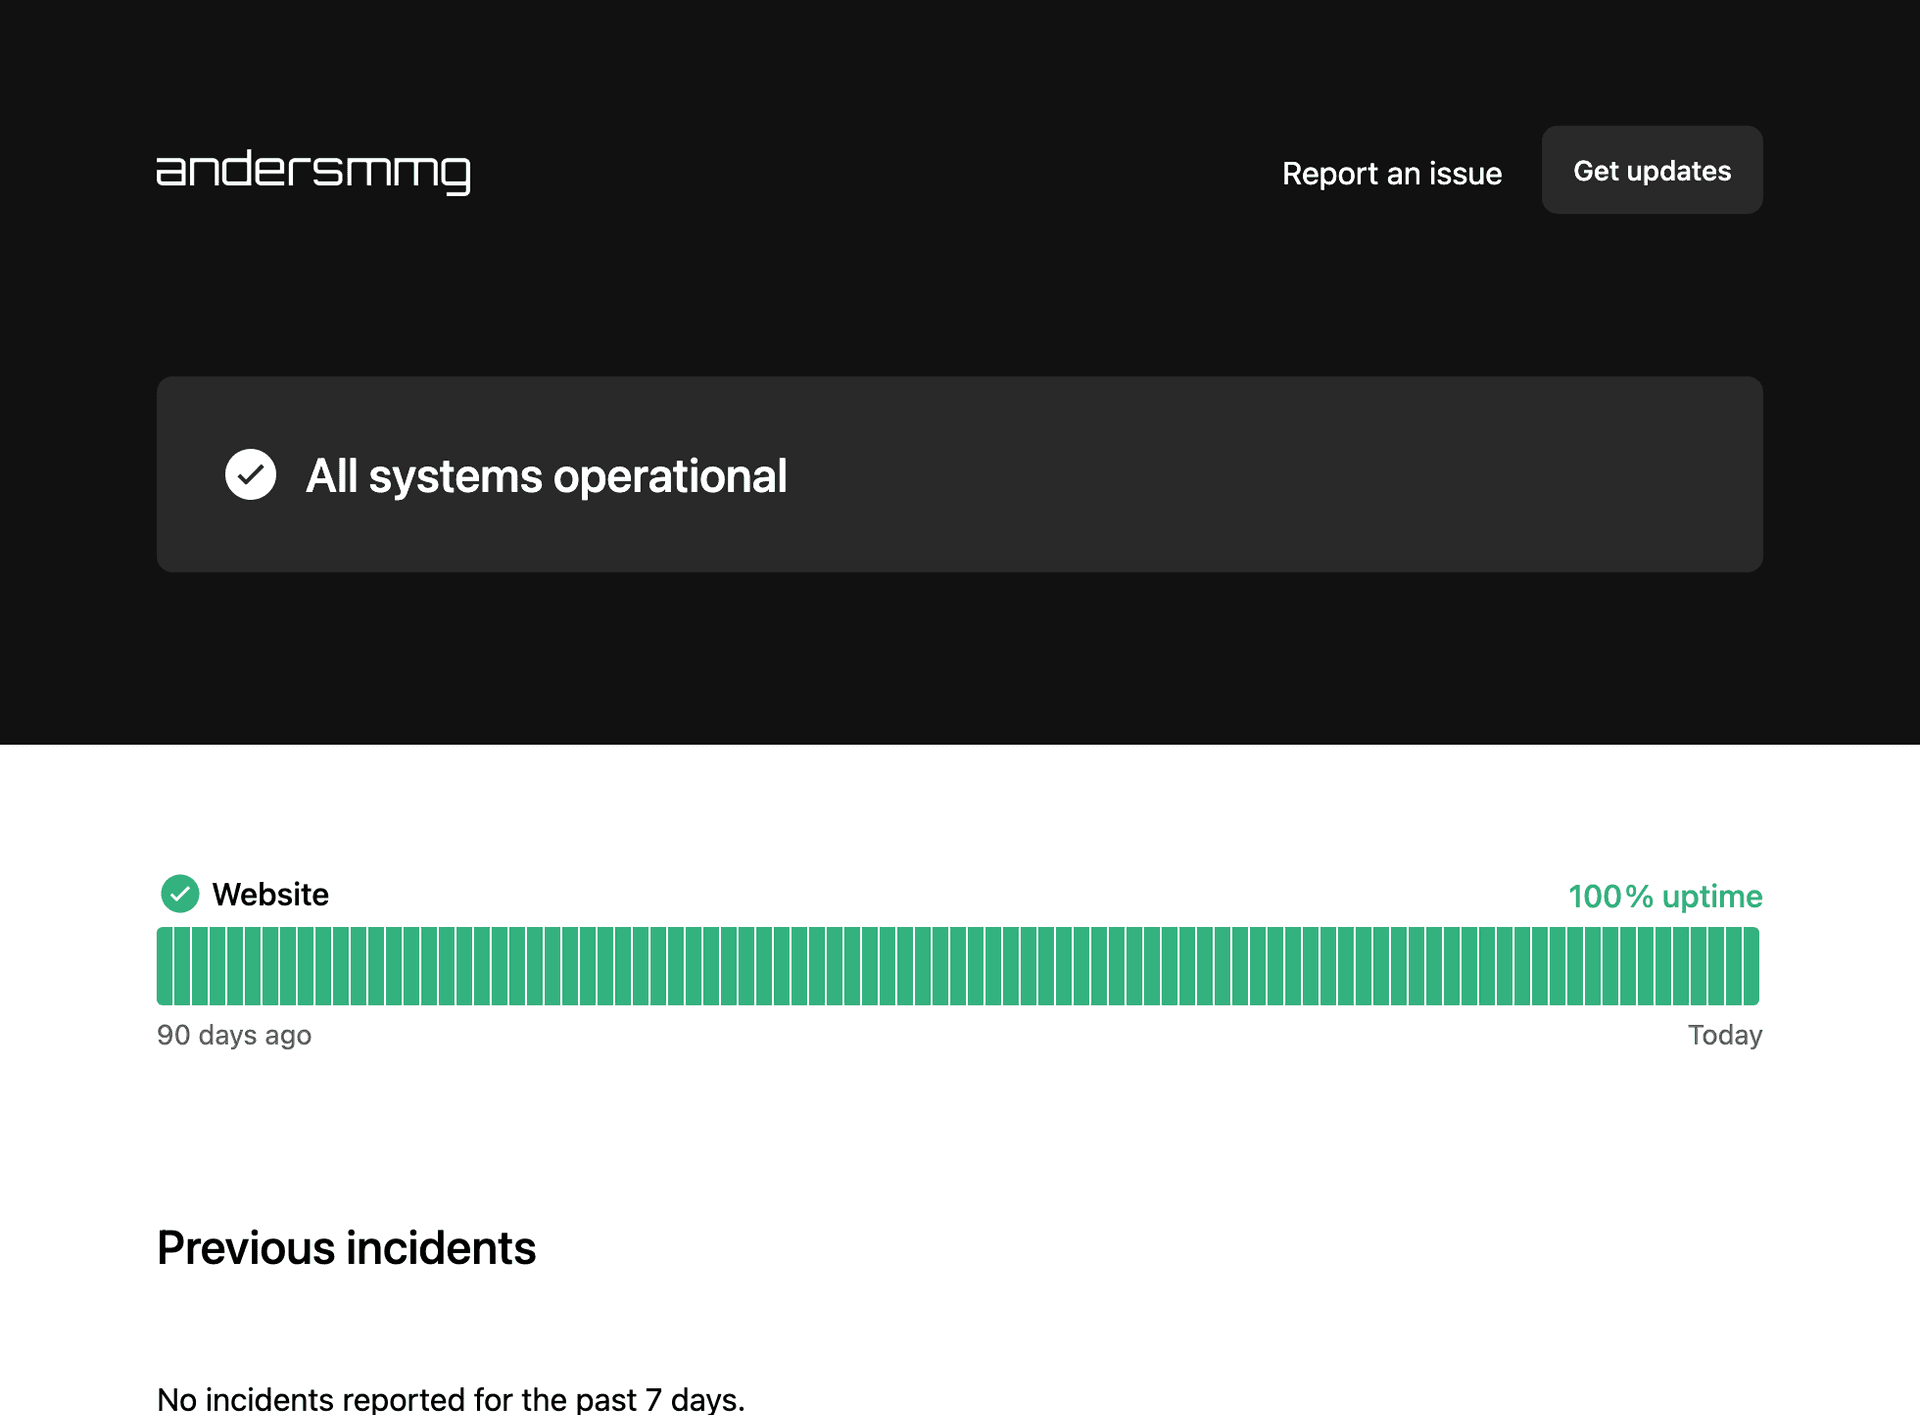Viewport: 1920px width, 1415px height.
Task: Click the third uptime bar from right
Action: [x=1716, y=966]
